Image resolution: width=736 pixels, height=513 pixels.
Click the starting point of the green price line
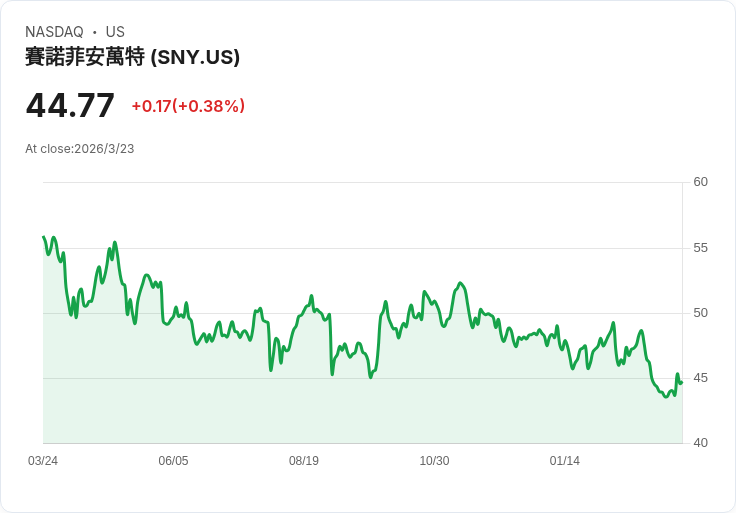[44, 237]
